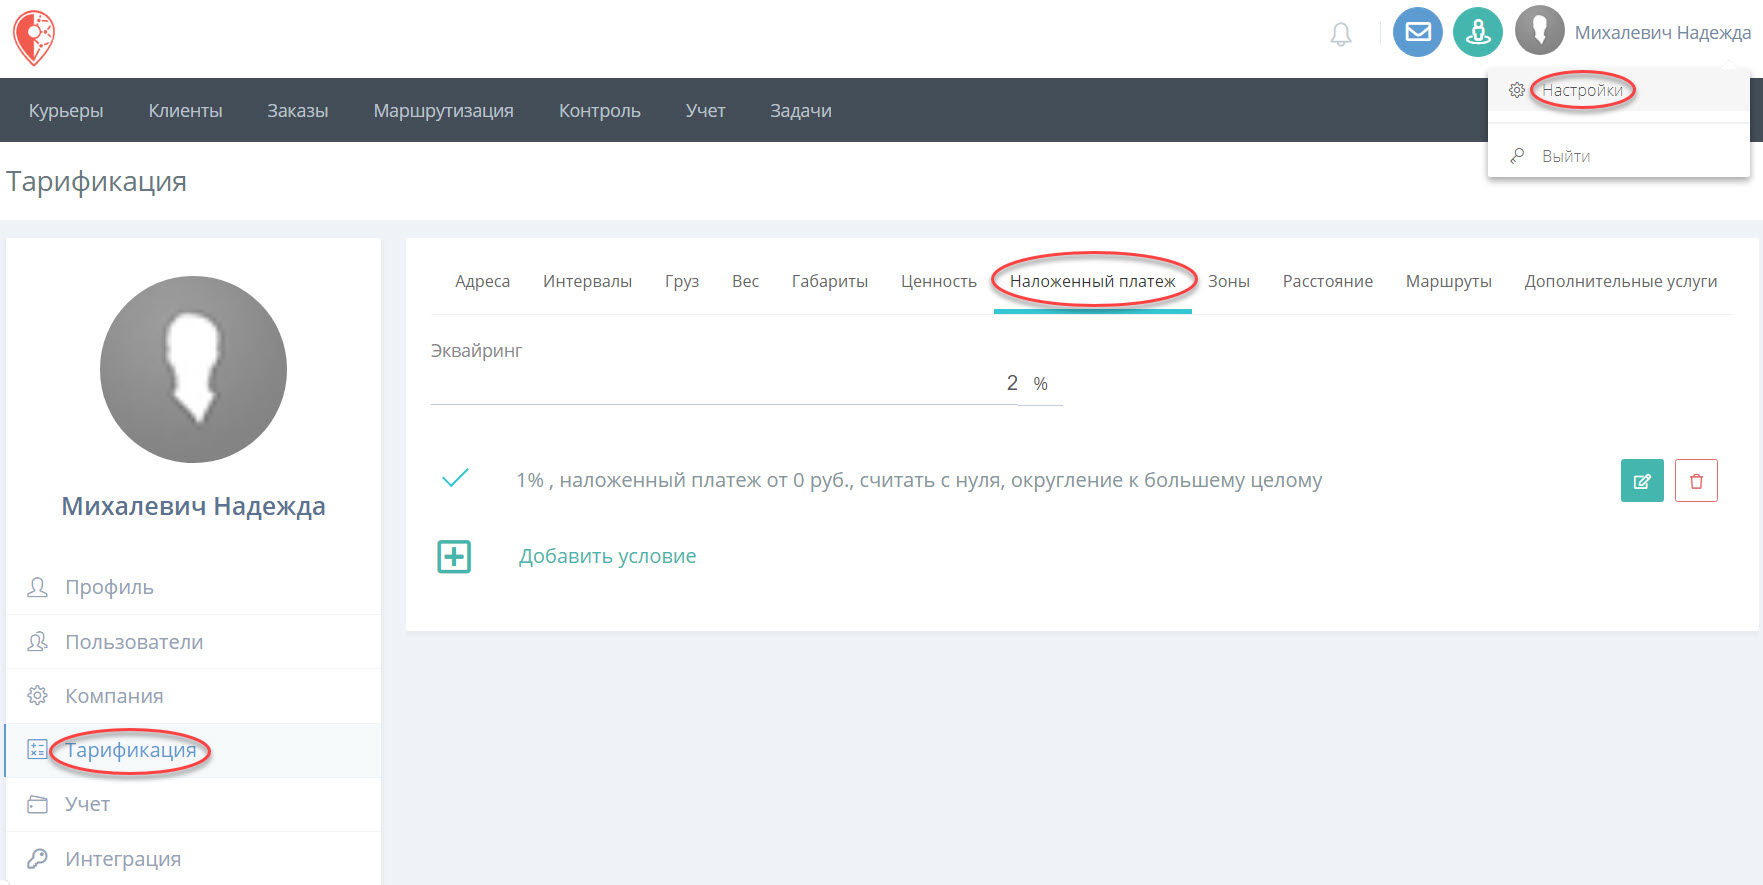Click the large profile avatar picture
Screen dimensions: 1763x885
coord(193,369)
